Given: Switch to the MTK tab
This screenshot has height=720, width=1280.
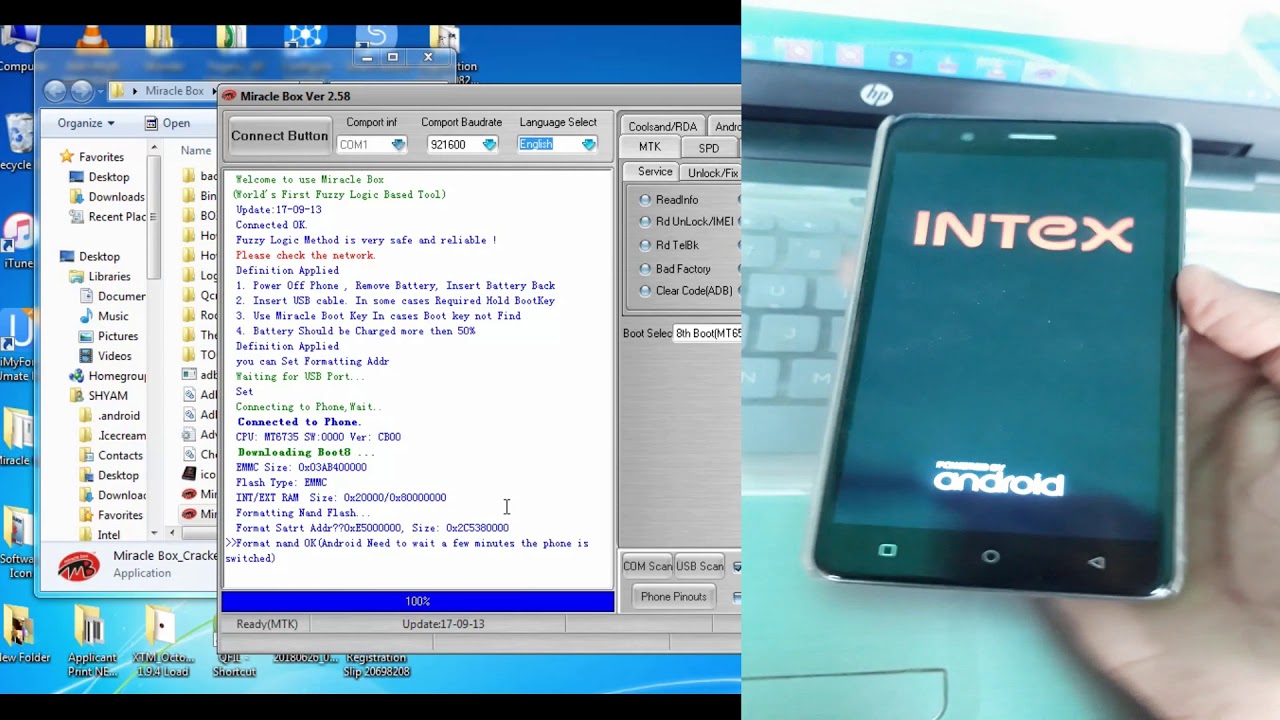Looking at the screenshot, I should coord(650,147).
